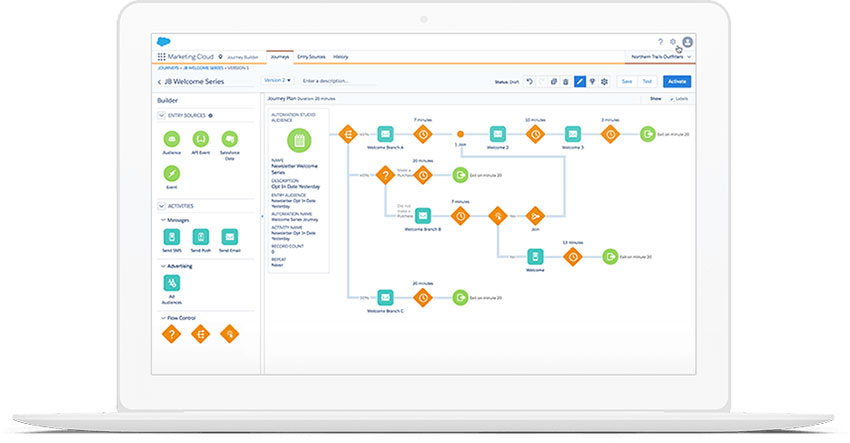Image resolution: width=850 pixels, height=443 pixels.
Task: Select the API Event entry source icon
Action: 201,139
